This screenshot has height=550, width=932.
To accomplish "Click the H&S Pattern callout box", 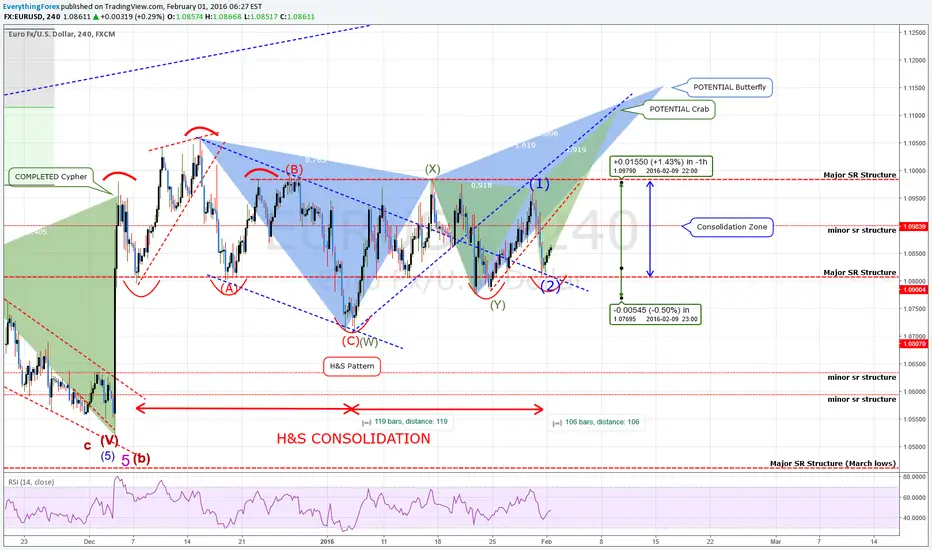I will click(x=352, y=366).
